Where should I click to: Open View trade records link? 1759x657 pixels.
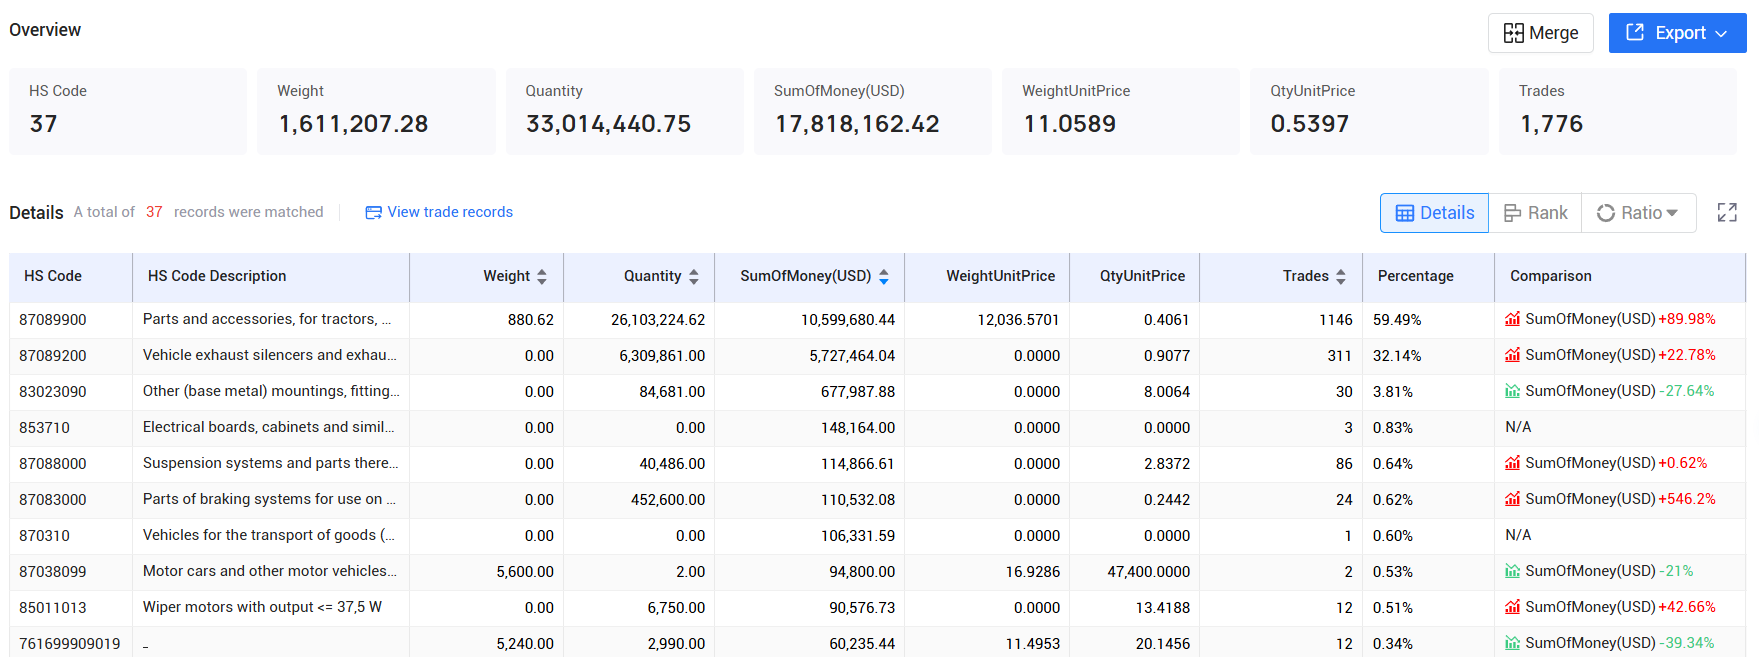450,212
